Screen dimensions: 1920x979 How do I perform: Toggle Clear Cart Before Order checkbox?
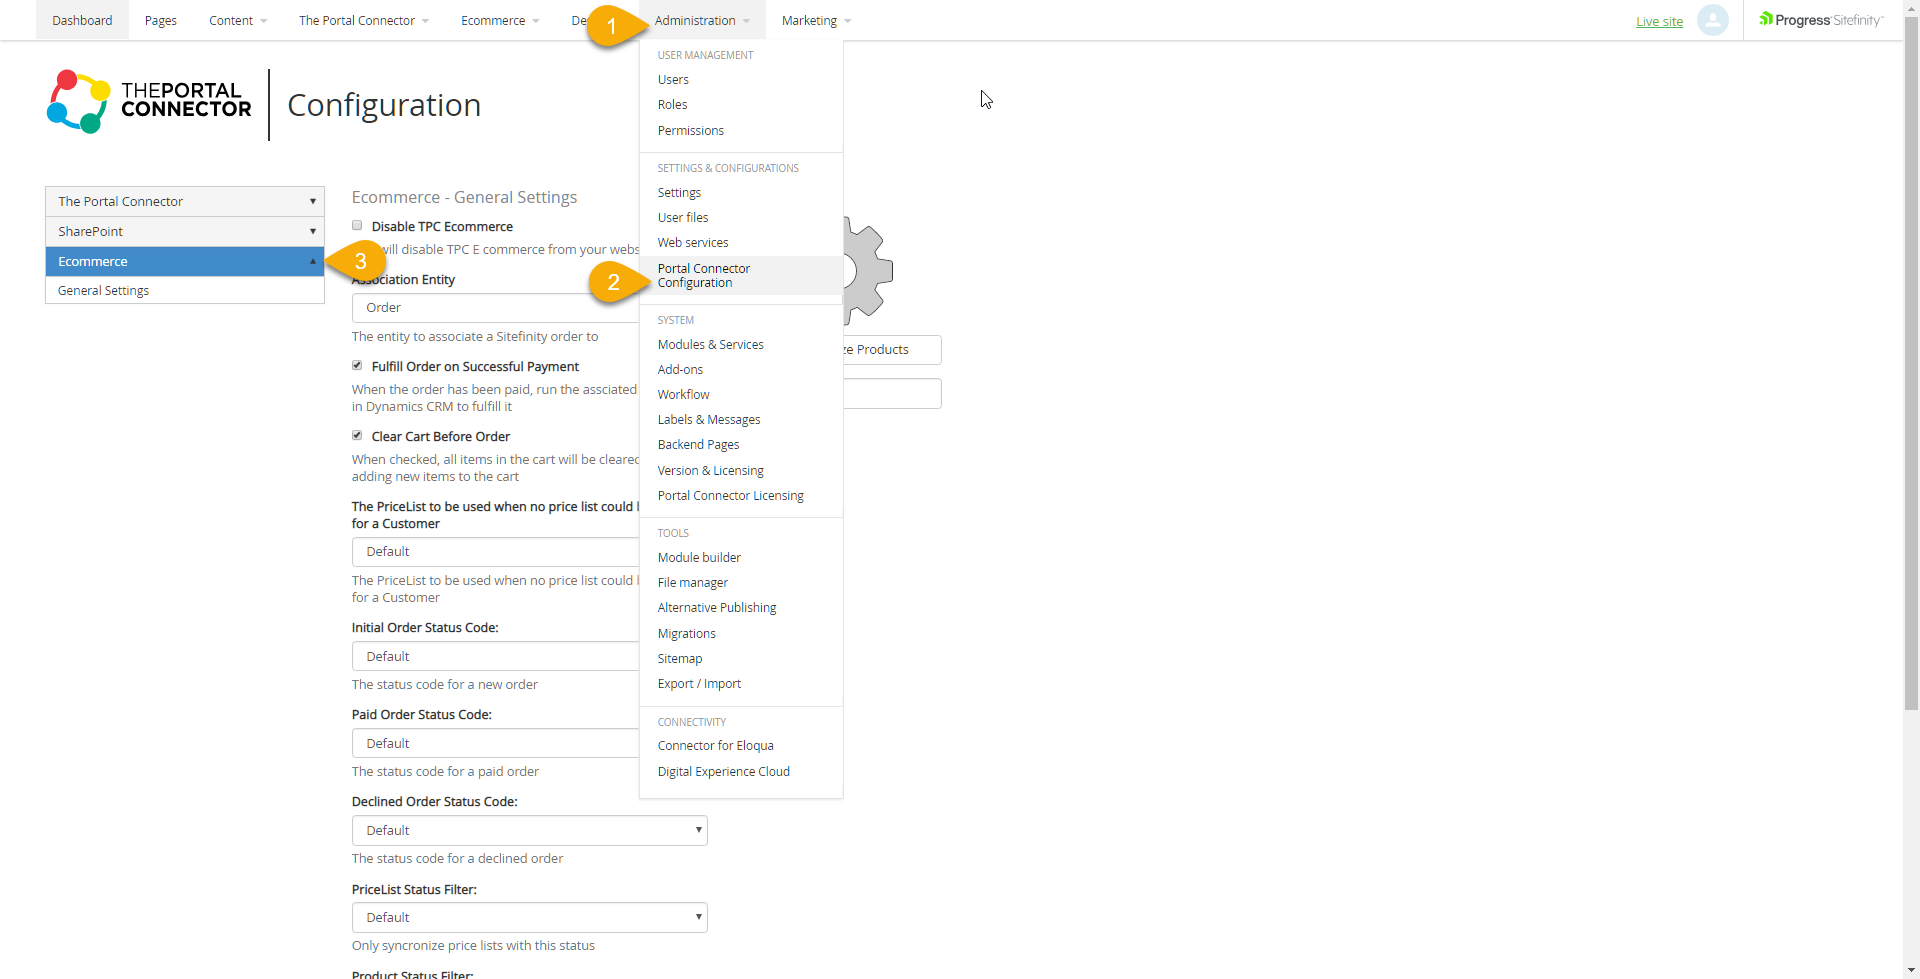click(357, 436)
